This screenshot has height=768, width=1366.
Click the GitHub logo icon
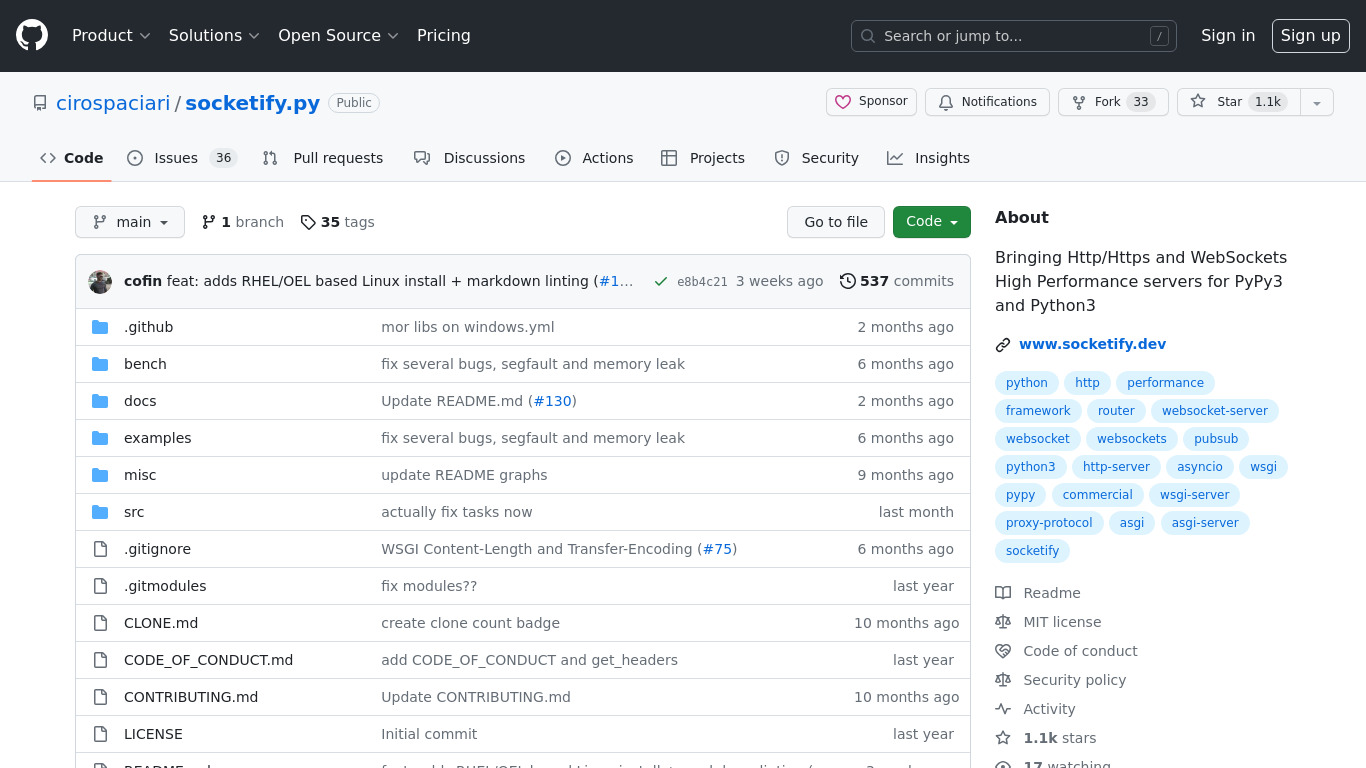click(32, 36)
